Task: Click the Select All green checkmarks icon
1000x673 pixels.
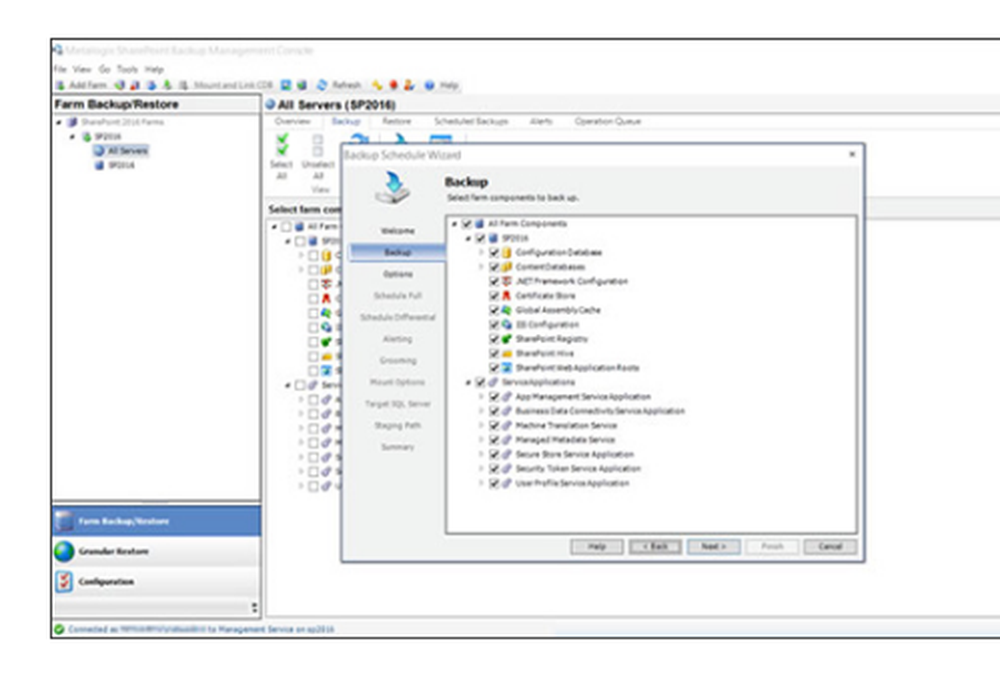Action: click(282, 144)
